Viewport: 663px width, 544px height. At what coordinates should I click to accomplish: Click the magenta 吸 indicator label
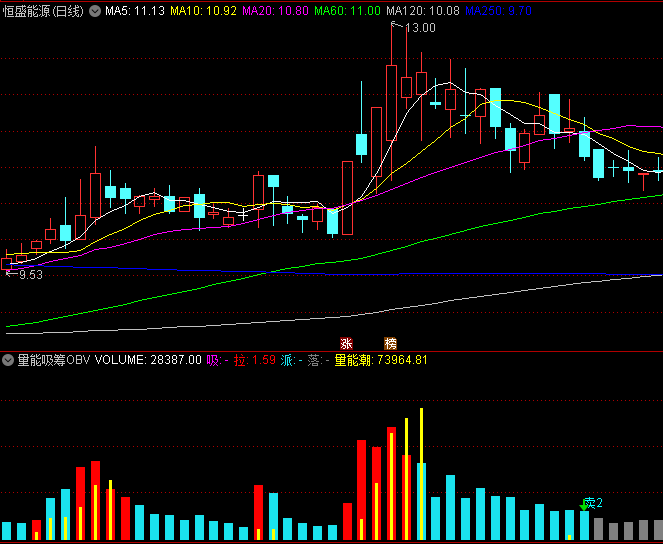213,360
